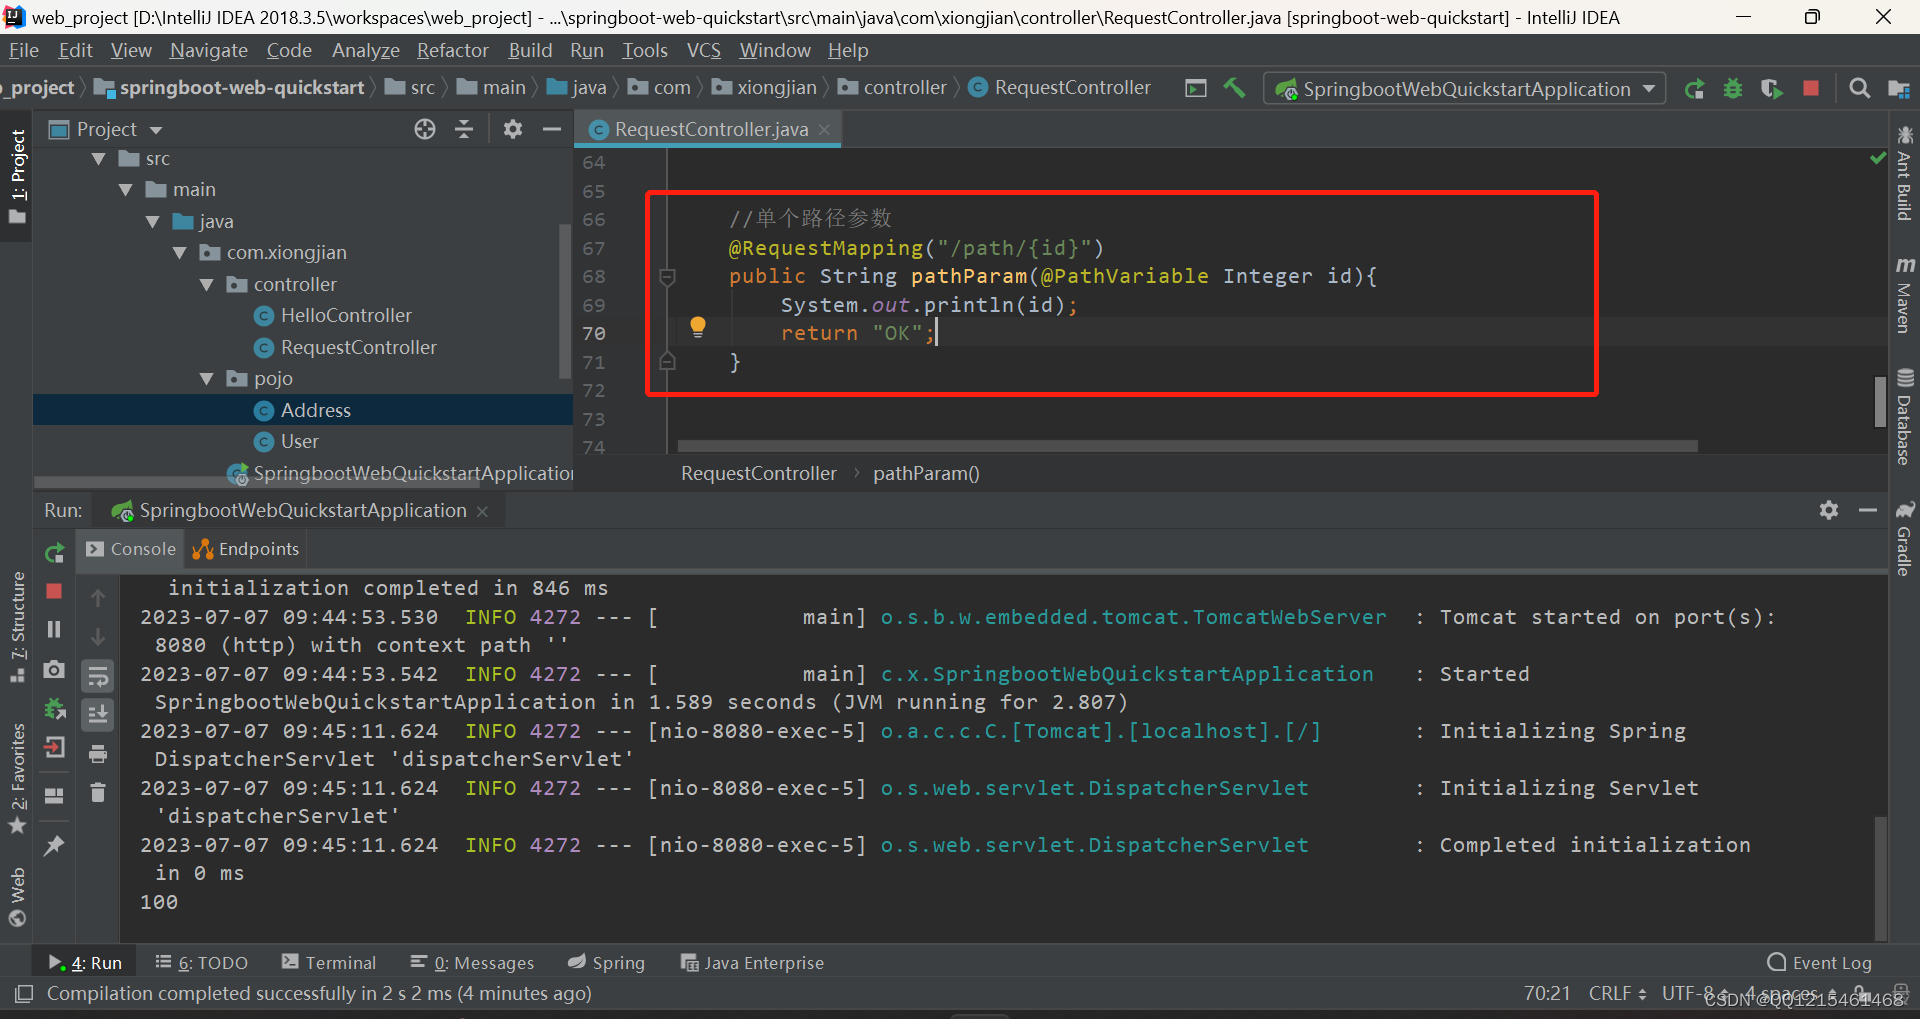1920x1019 pixels.
Task: Click the CRLF line separator in status bar
Action: tap(1617, 993)
